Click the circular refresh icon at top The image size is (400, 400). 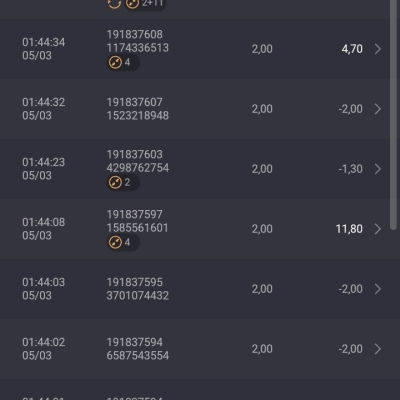[x=114, y=3]
